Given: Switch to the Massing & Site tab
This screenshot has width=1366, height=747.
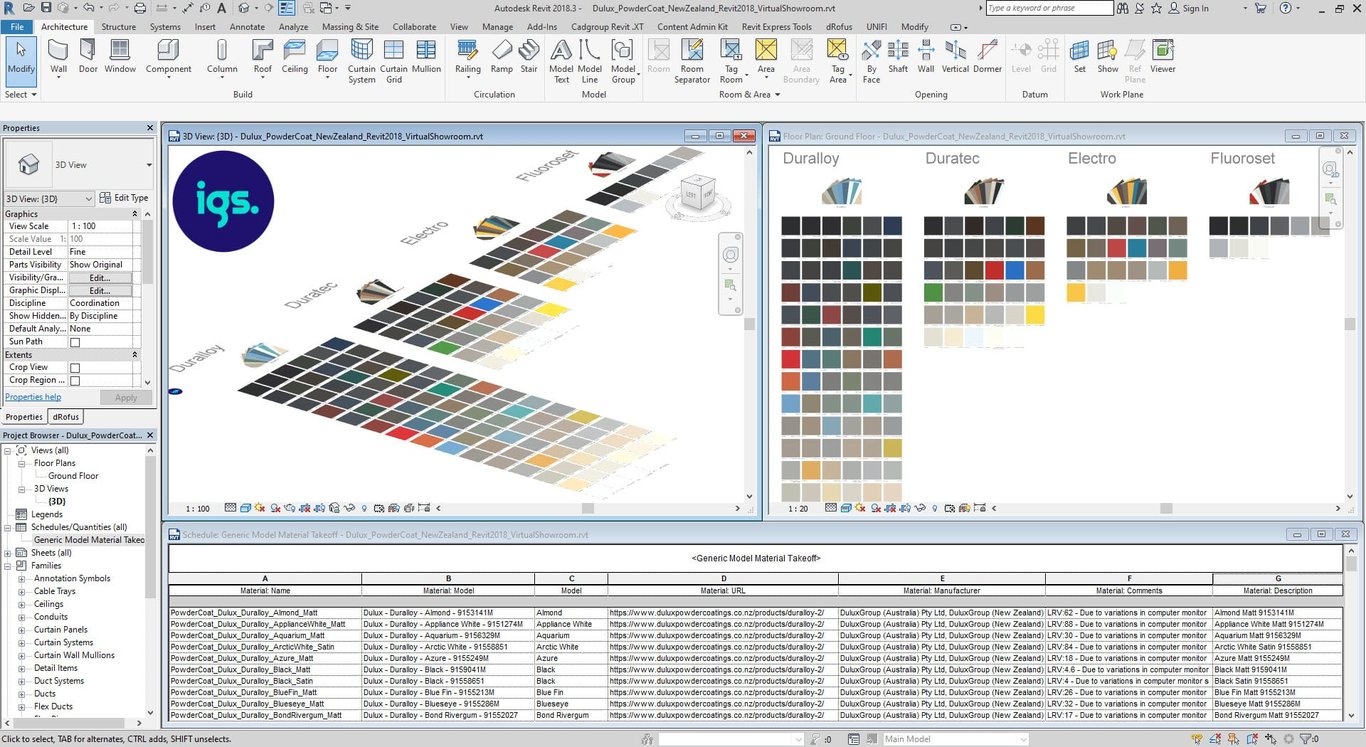Looking at the screenshot, I should (x=350, y=27).
